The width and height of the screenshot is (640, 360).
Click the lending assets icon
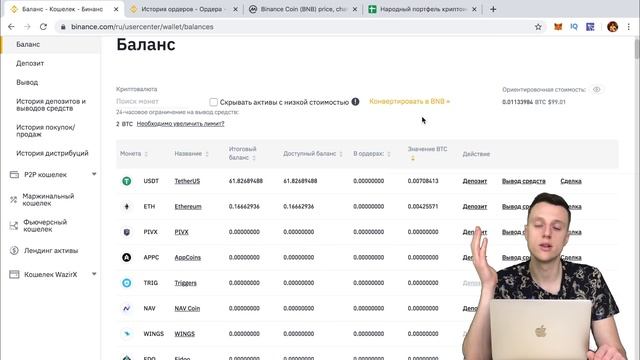[14, 251]
